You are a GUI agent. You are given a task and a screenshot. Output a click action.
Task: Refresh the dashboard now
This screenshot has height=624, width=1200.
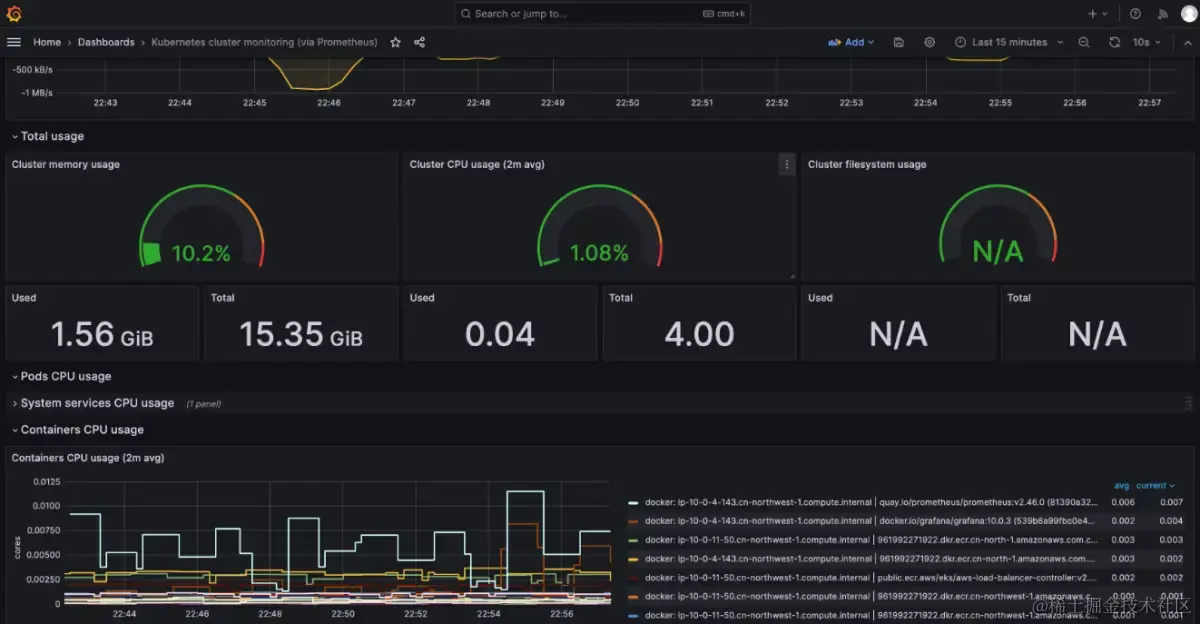coord(1114,42)
